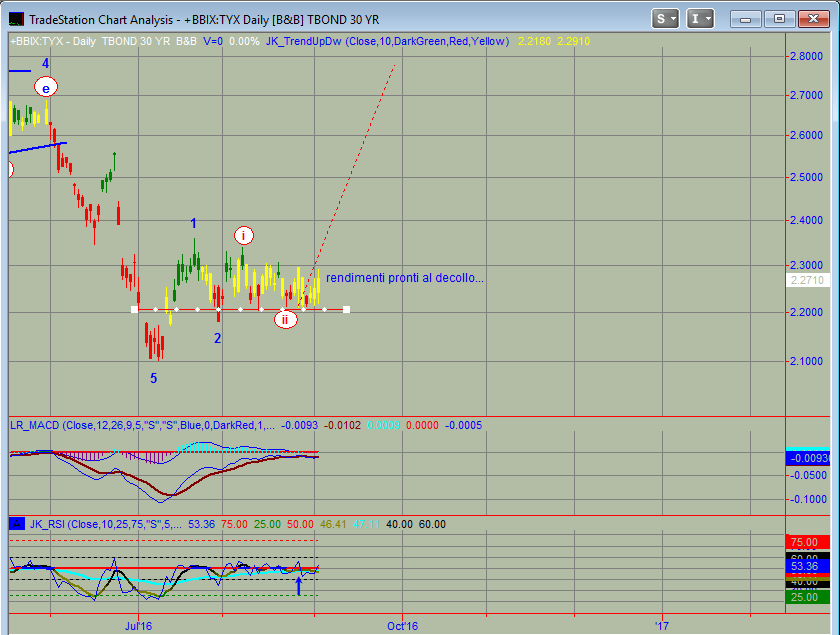
Task: Select the circled 'i' wave label
Action: point(244,235)
